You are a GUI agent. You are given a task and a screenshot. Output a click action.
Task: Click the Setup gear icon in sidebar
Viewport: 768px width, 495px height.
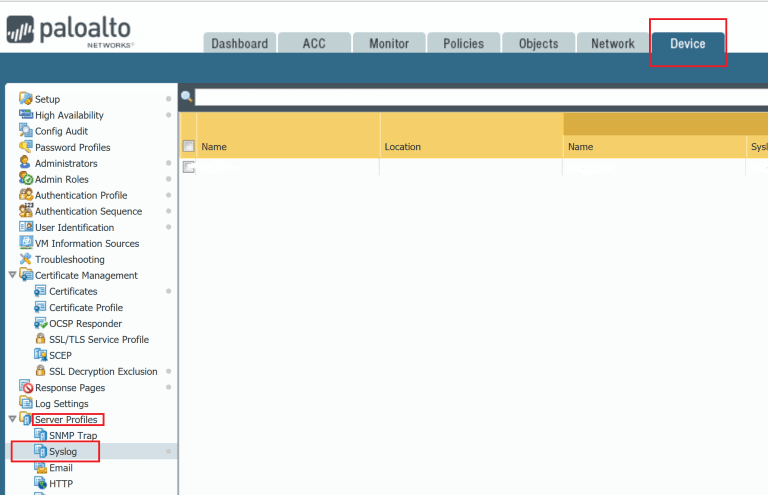pyautogui.click(x=26, y=99)
